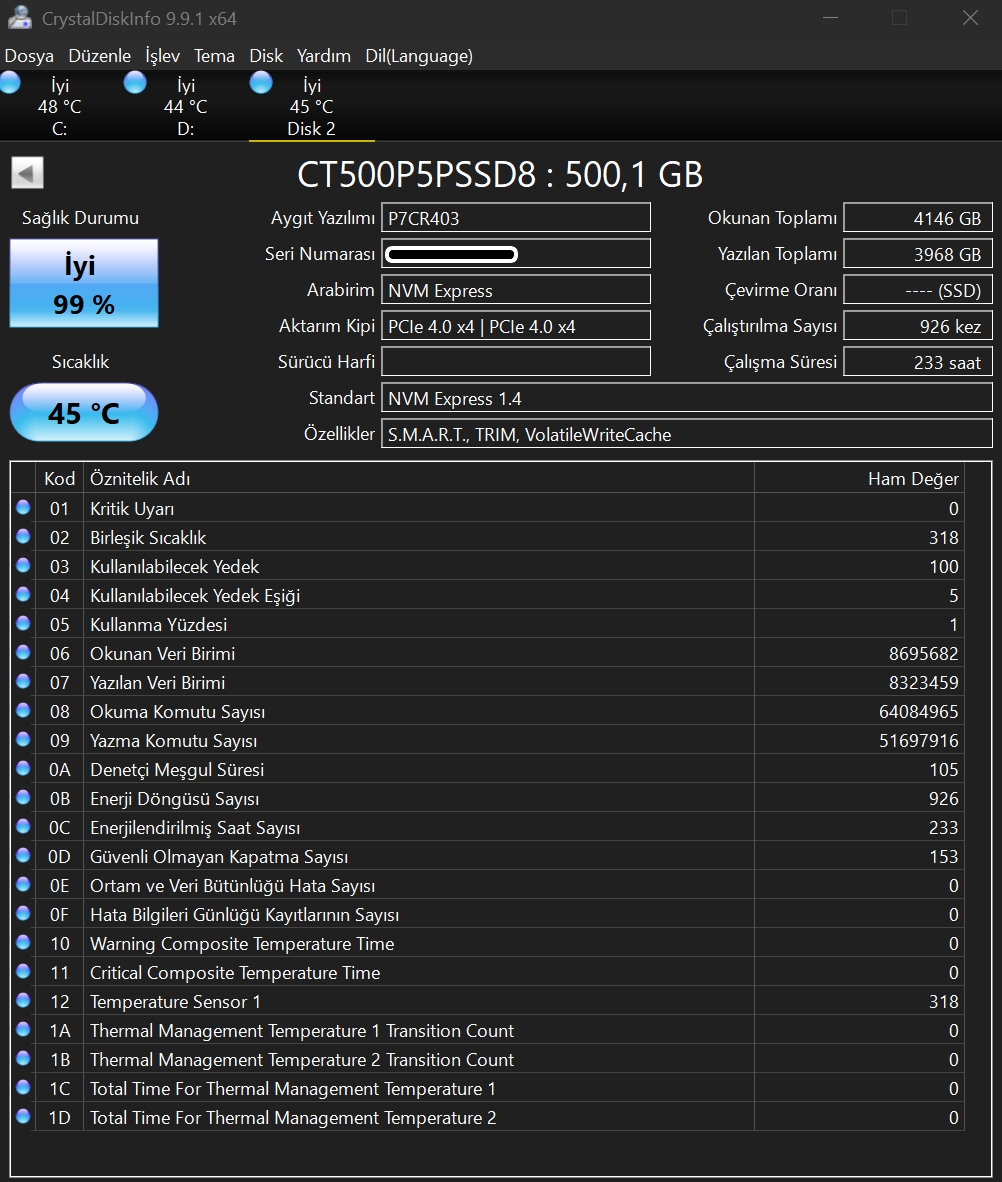Screen dimensions: 1002x1182
Task: Click status orb for row code 1A
Action: pos(23,1030)
